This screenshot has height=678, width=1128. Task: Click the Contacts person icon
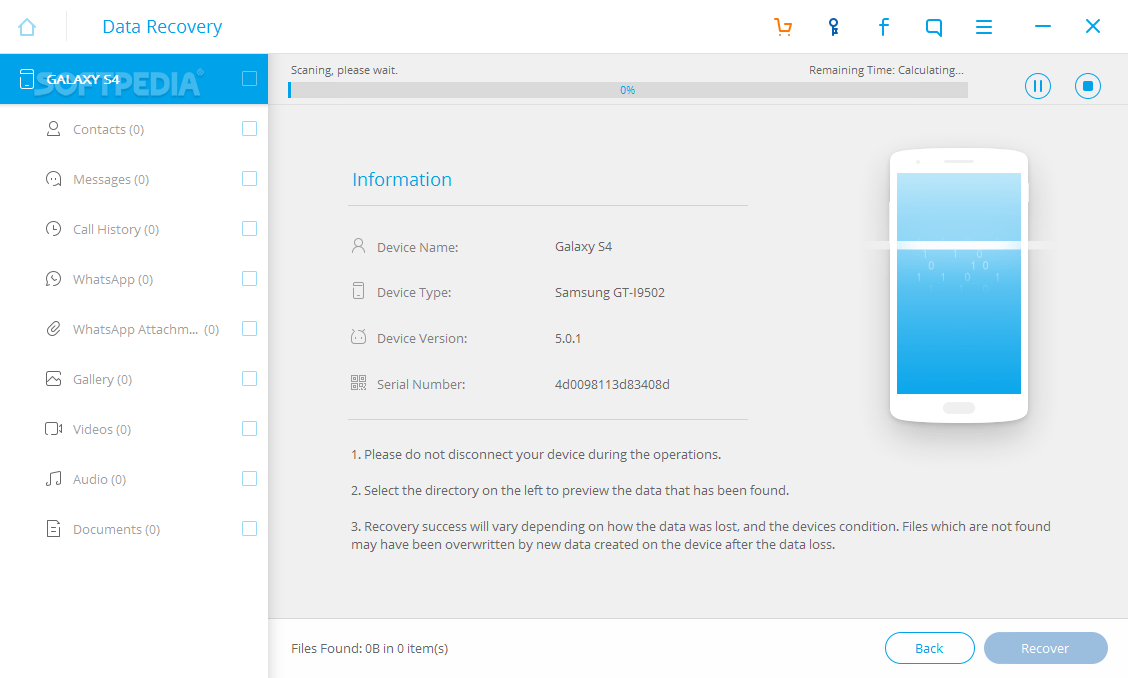tap(53, 129)
